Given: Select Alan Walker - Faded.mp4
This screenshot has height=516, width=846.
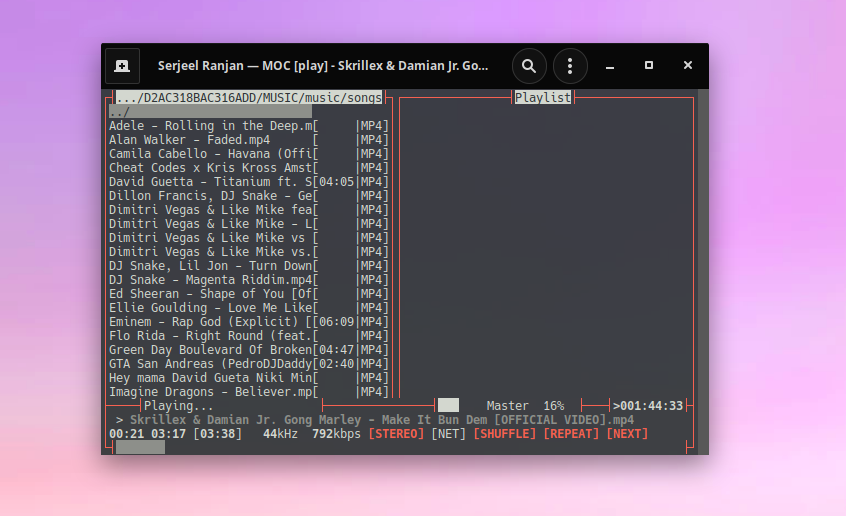Looking at the screenshot, I should click(248, 140).
